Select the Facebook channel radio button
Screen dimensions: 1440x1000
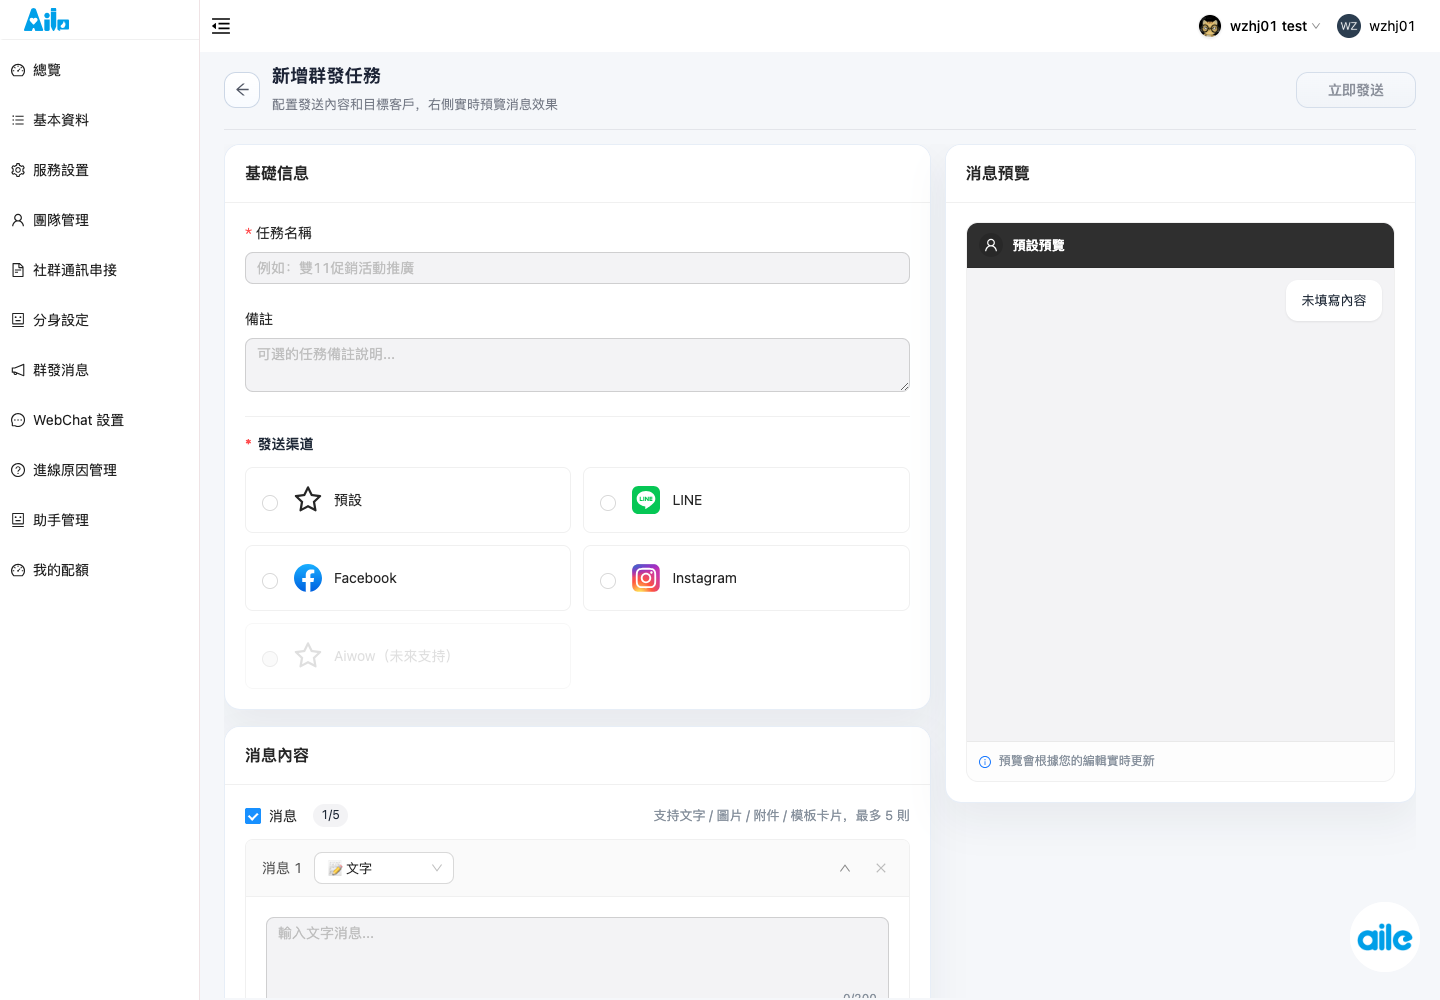coord(270,581)
